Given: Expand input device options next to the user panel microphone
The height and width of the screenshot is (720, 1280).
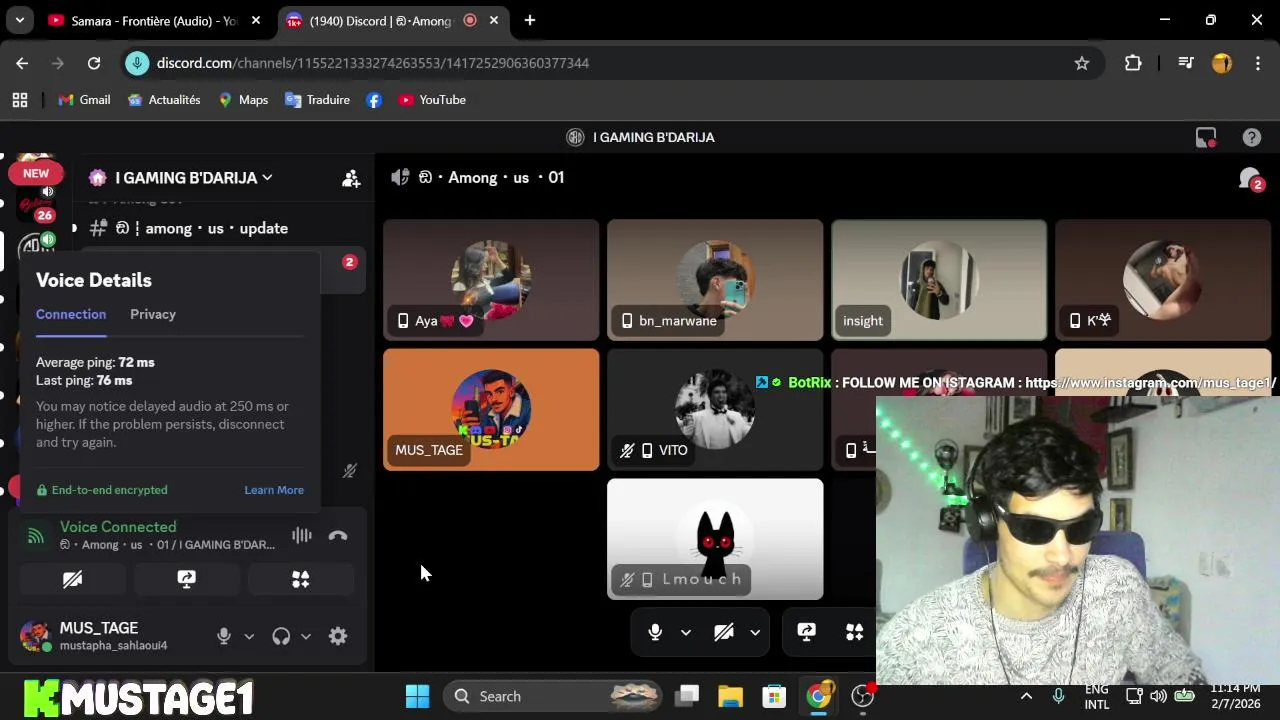Looking at the screenshot, I should point(249,636).
